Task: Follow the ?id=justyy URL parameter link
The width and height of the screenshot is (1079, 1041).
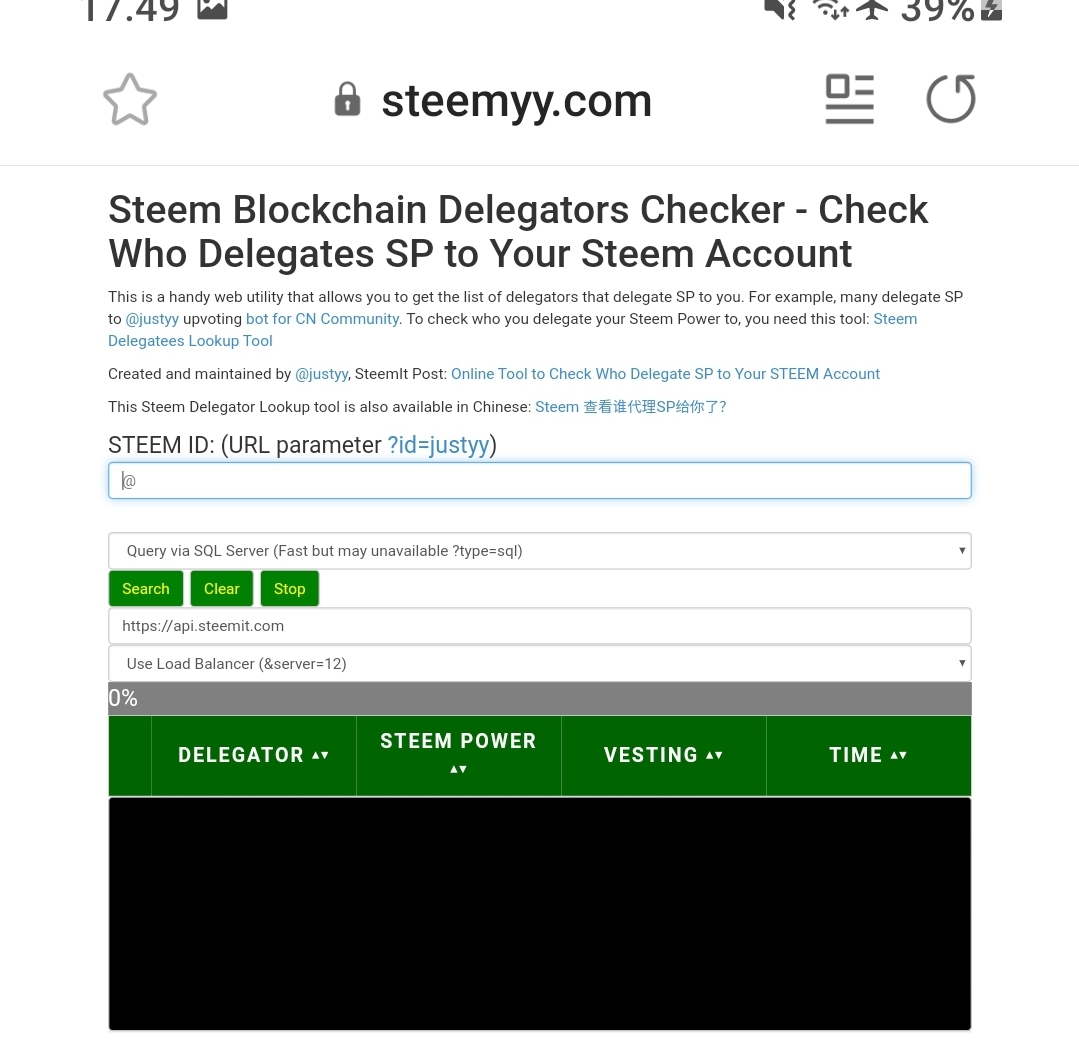Action: [438, 445]
